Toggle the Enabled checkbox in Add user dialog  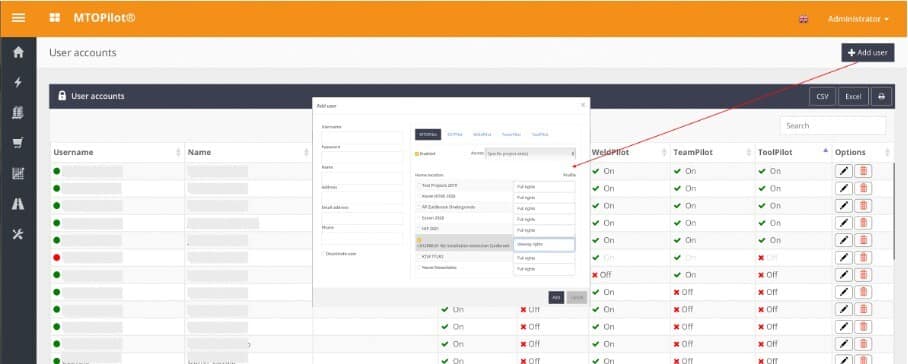[417, 154]
